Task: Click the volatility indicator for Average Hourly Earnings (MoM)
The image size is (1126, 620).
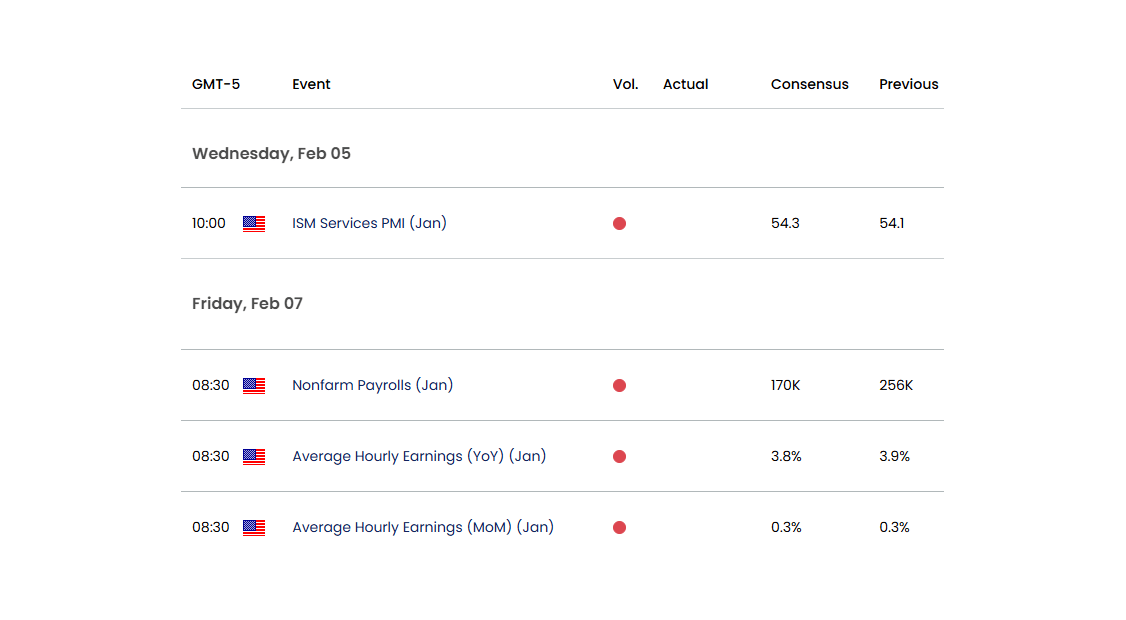Action: (x=620, y=527)
